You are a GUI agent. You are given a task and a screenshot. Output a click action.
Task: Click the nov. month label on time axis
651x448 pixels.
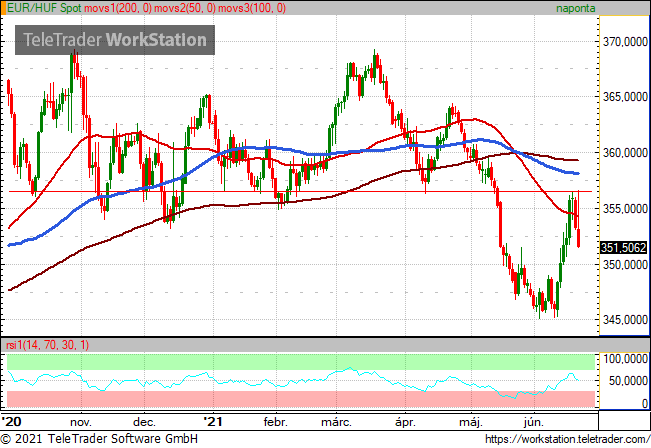[x=81, y=423]
